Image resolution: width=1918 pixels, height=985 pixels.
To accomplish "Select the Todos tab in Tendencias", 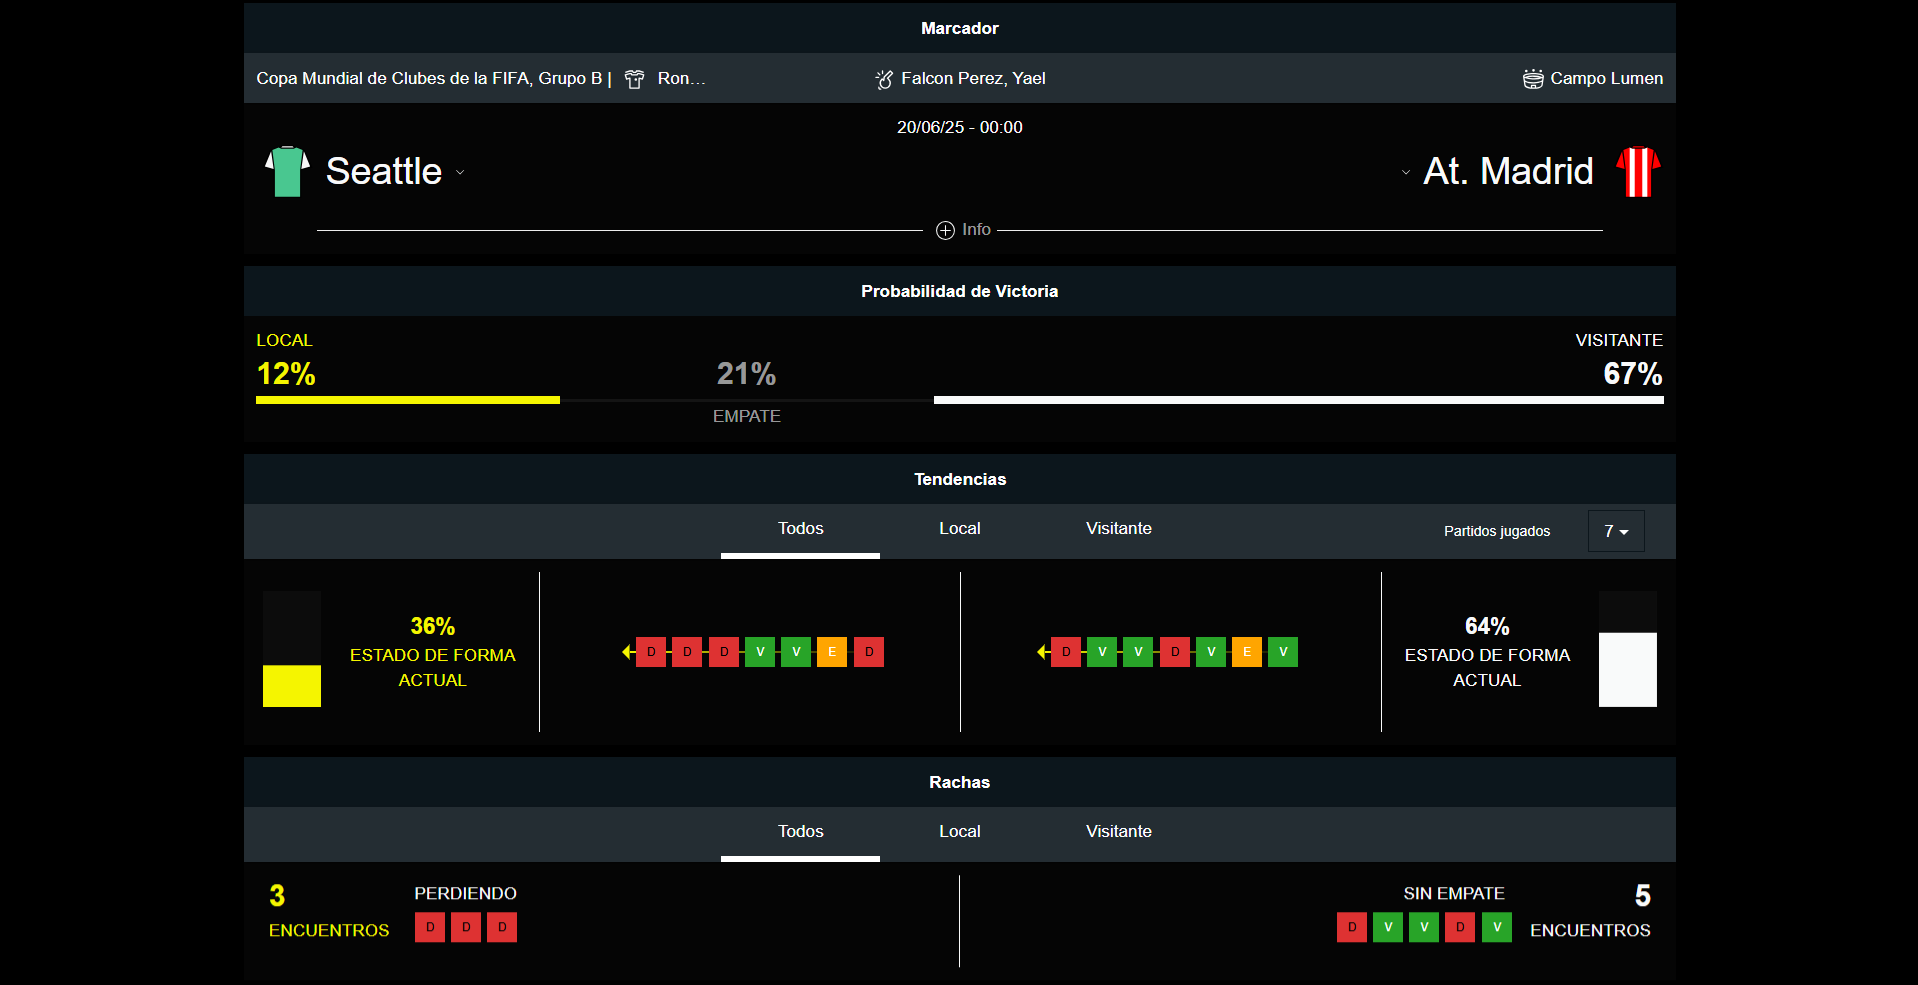I will 800,529.
